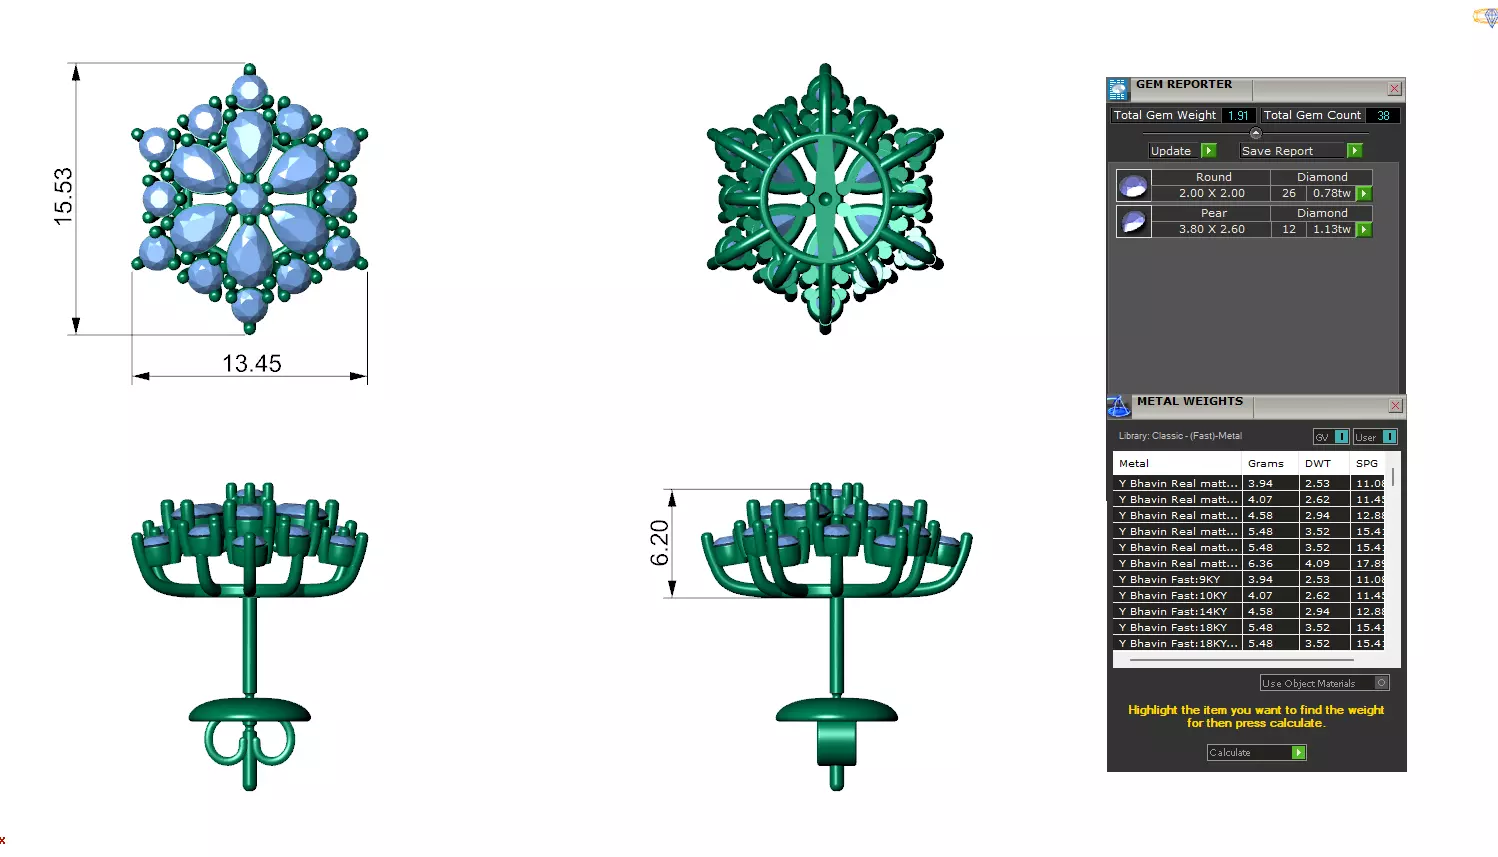Click the Pear gem thumbnail
Viewport: 1498px width, 857px height.
[x=1133, y=221]
